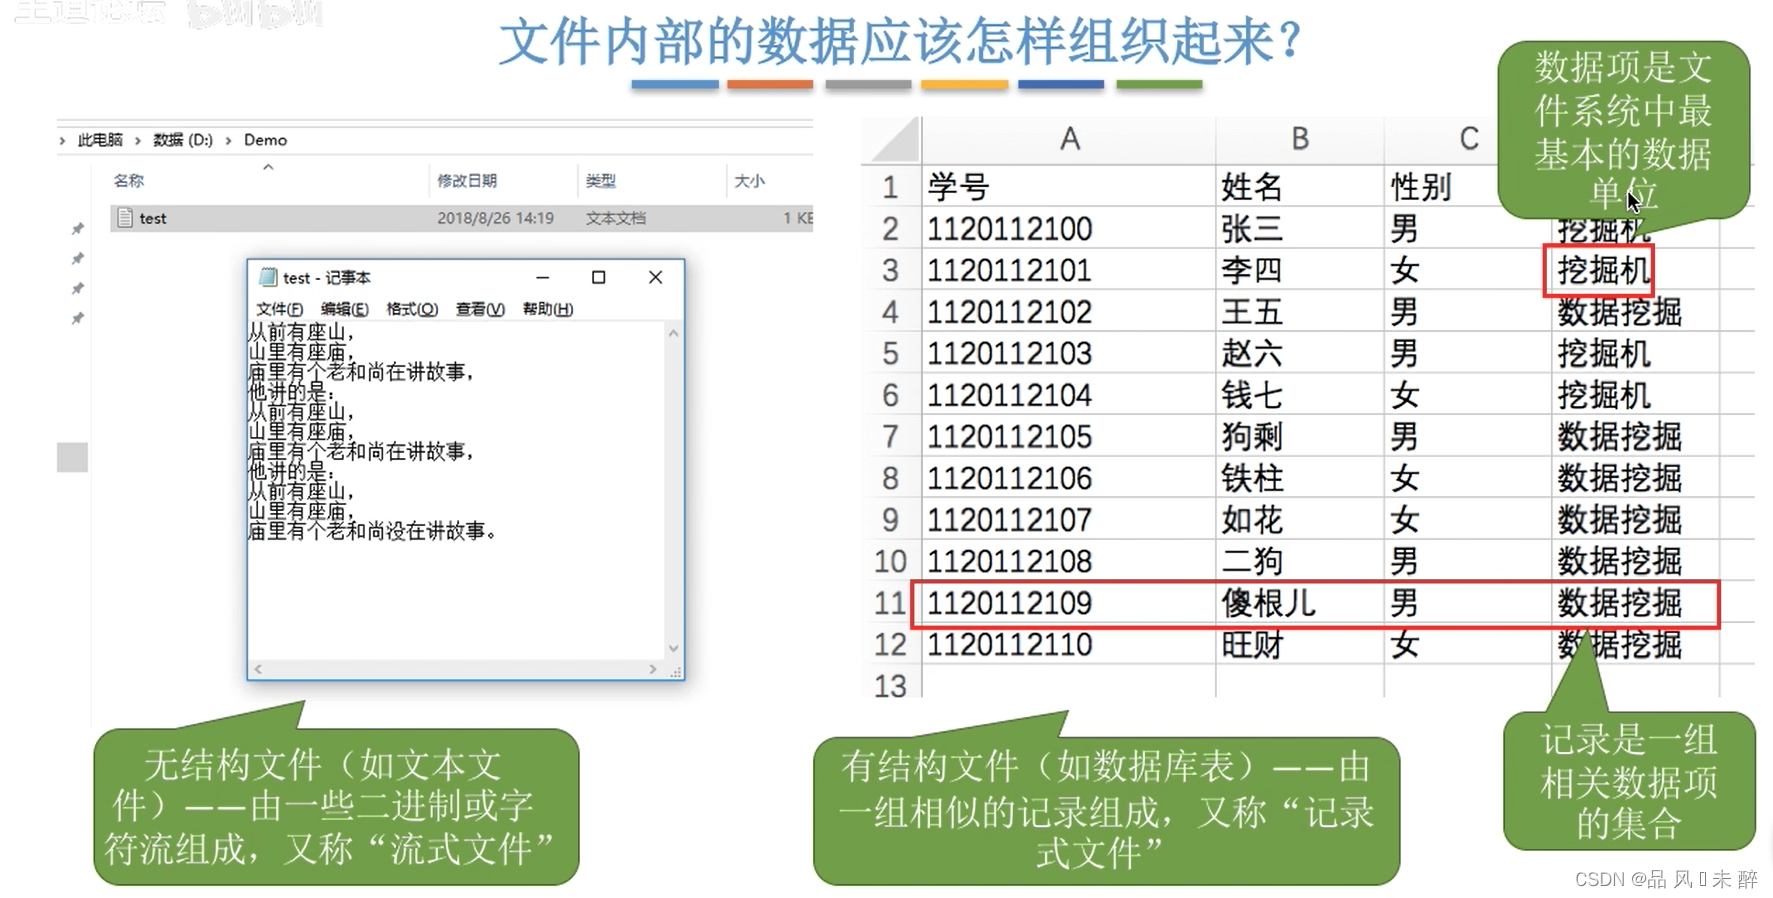Click the cell containing 如花
The width and height of the screenshot is (1773, 898).
coord(1300,520)
